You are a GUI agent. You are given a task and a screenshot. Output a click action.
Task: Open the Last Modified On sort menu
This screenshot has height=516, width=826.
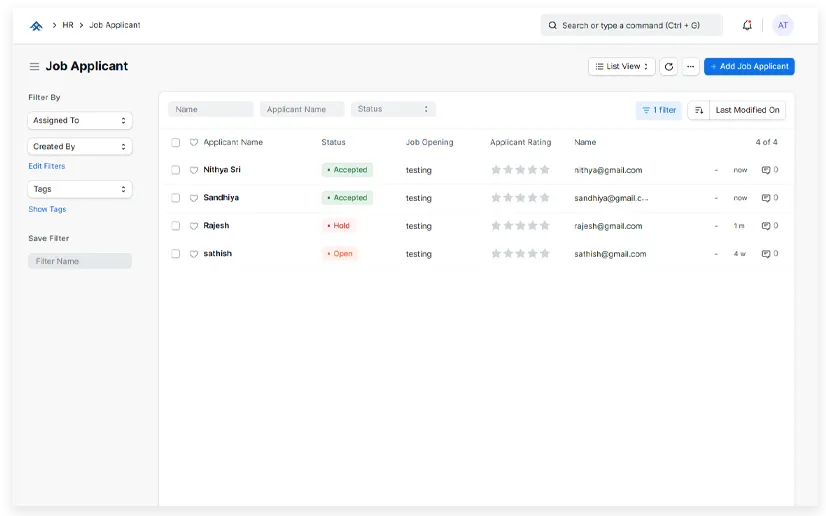(x=747, y=110)
